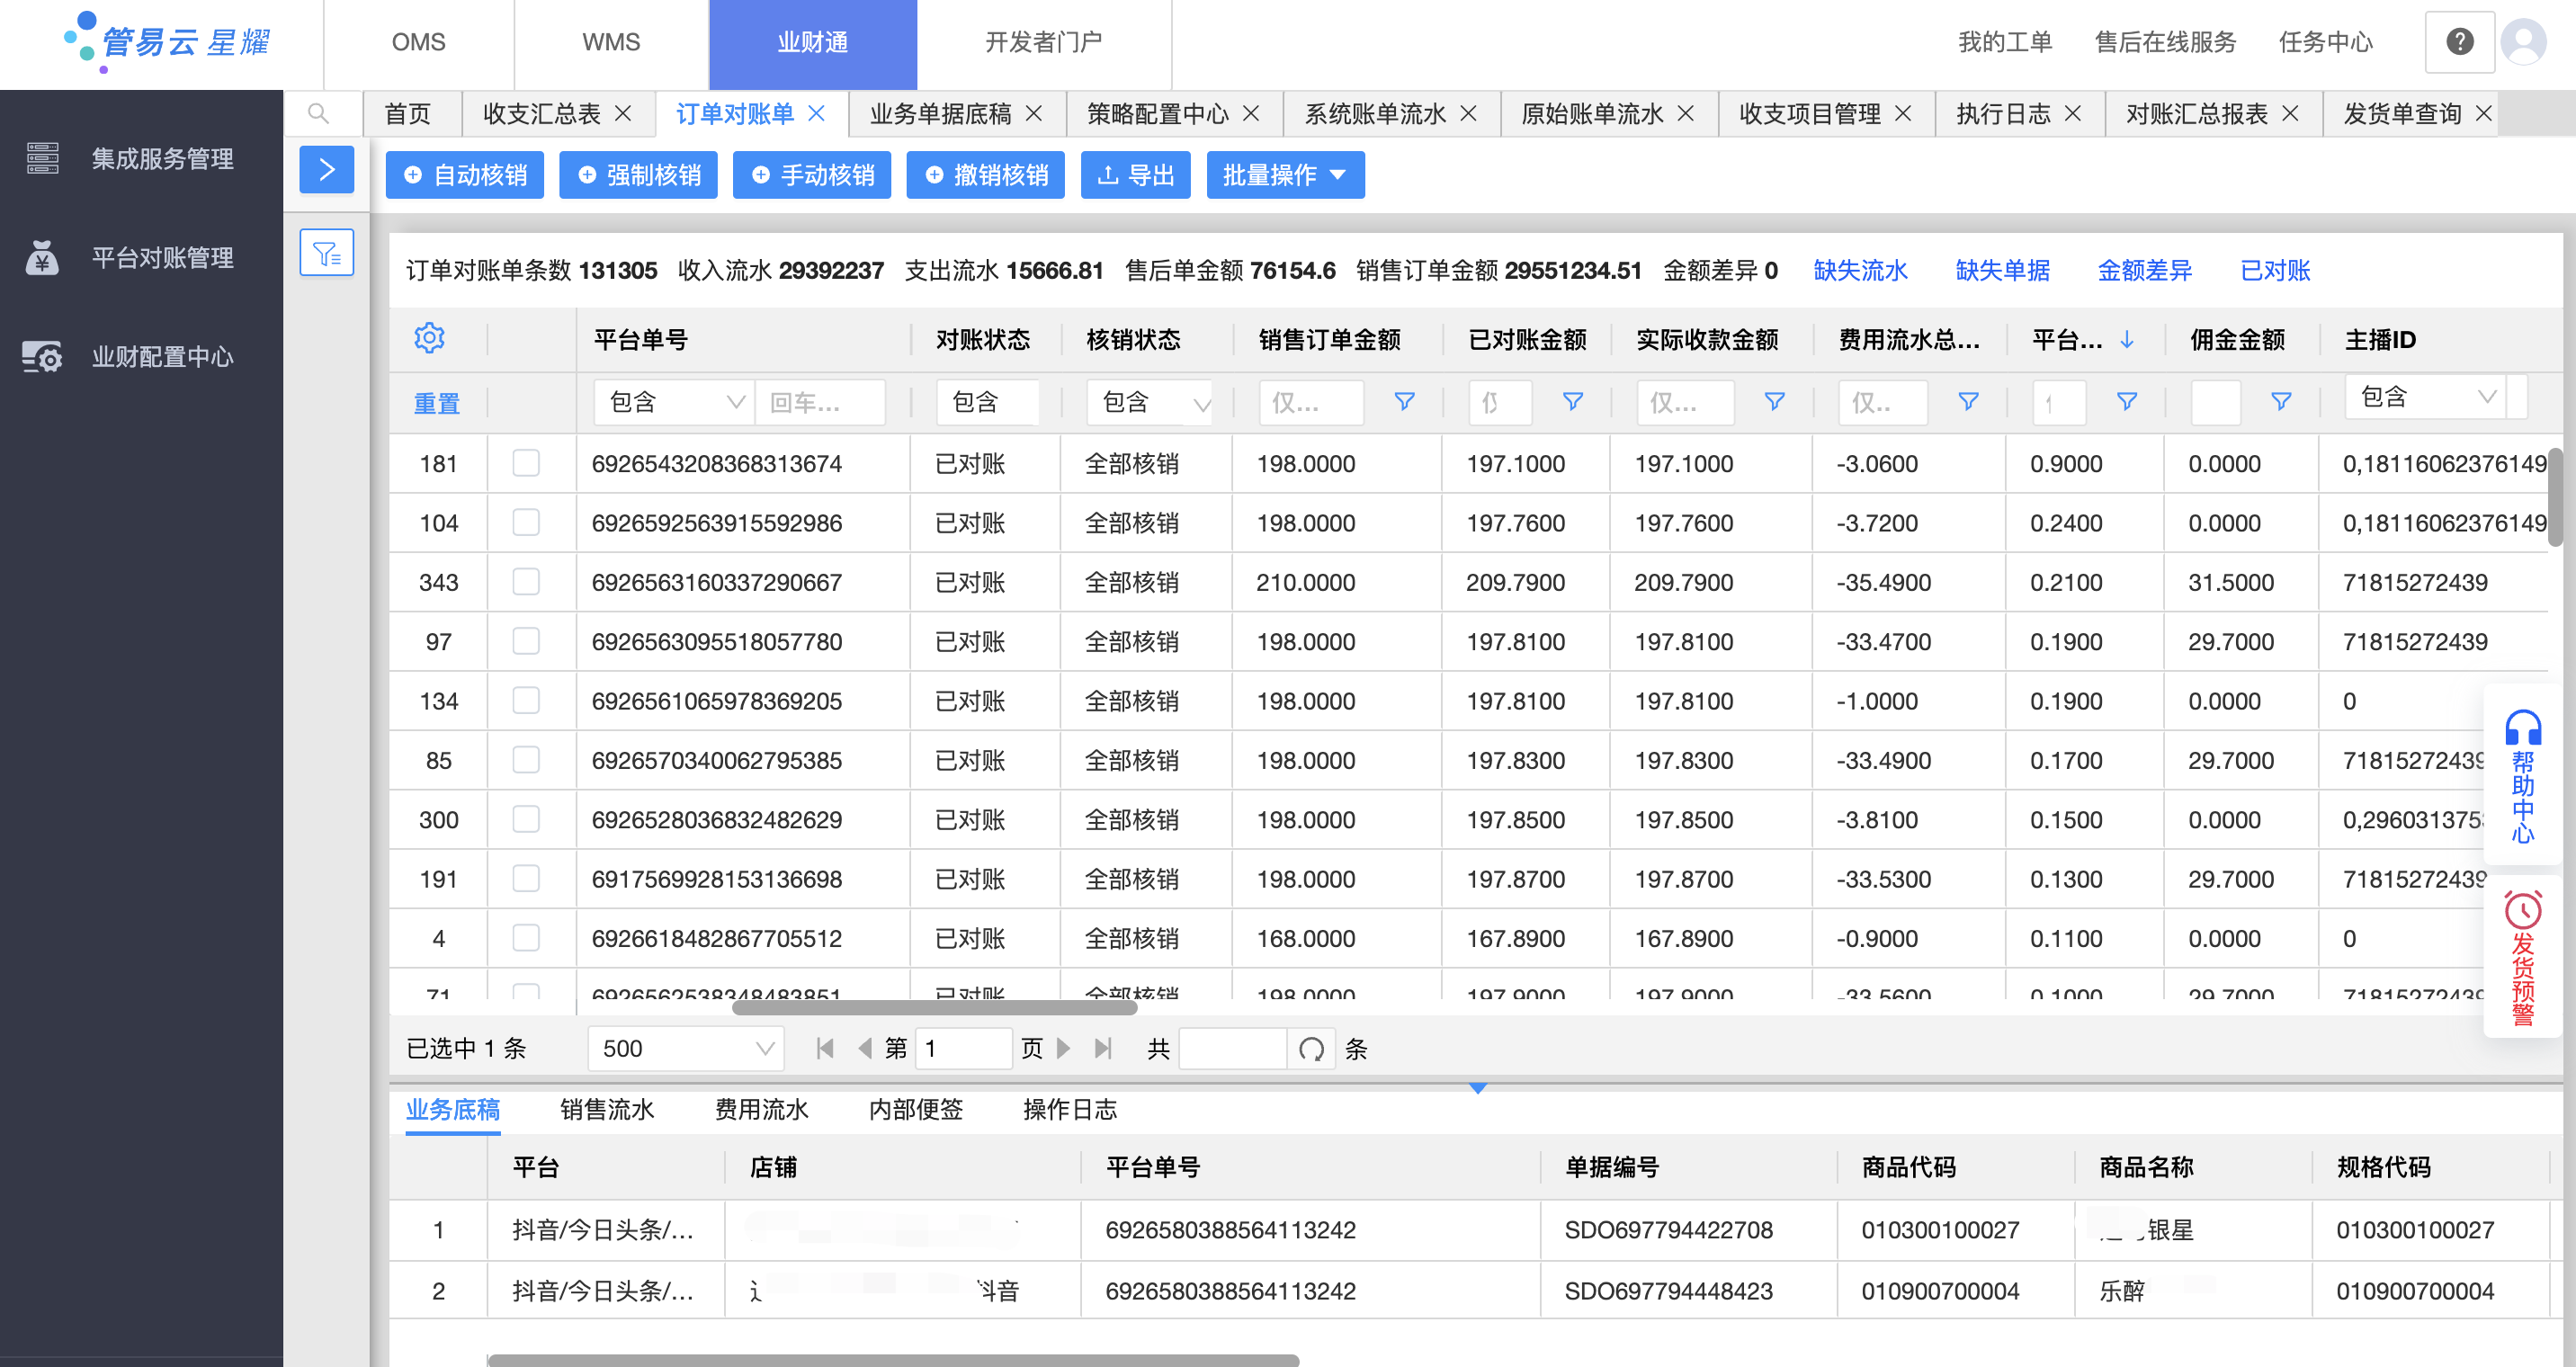Click the 集成服务管理 sidebar icon

(x=42, y=158)
